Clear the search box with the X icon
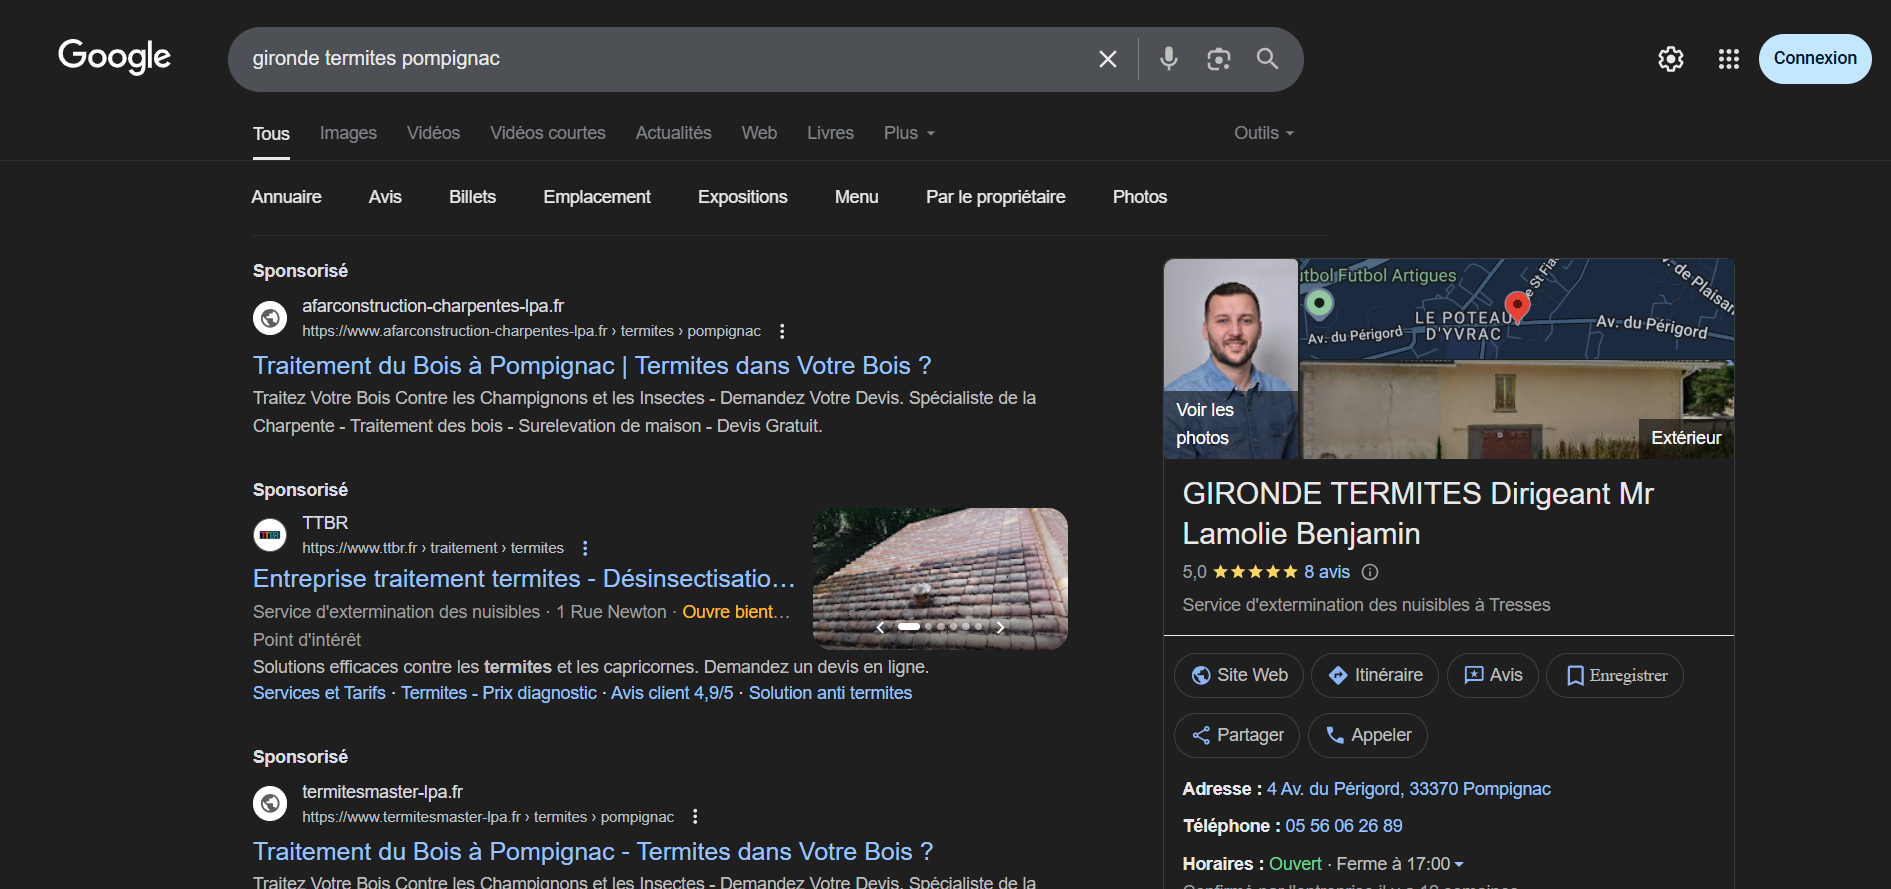Image resolution: width=1891 pixels, height=889 pixels. click(x=1108, y=59)
